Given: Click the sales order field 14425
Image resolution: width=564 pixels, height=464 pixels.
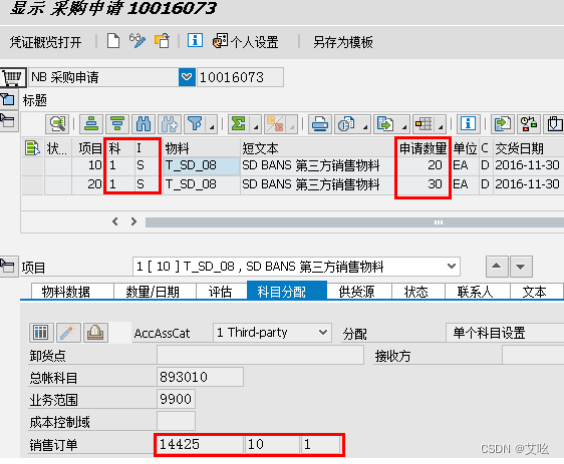Looking at the screenshot, I should (x=200, y=445).
